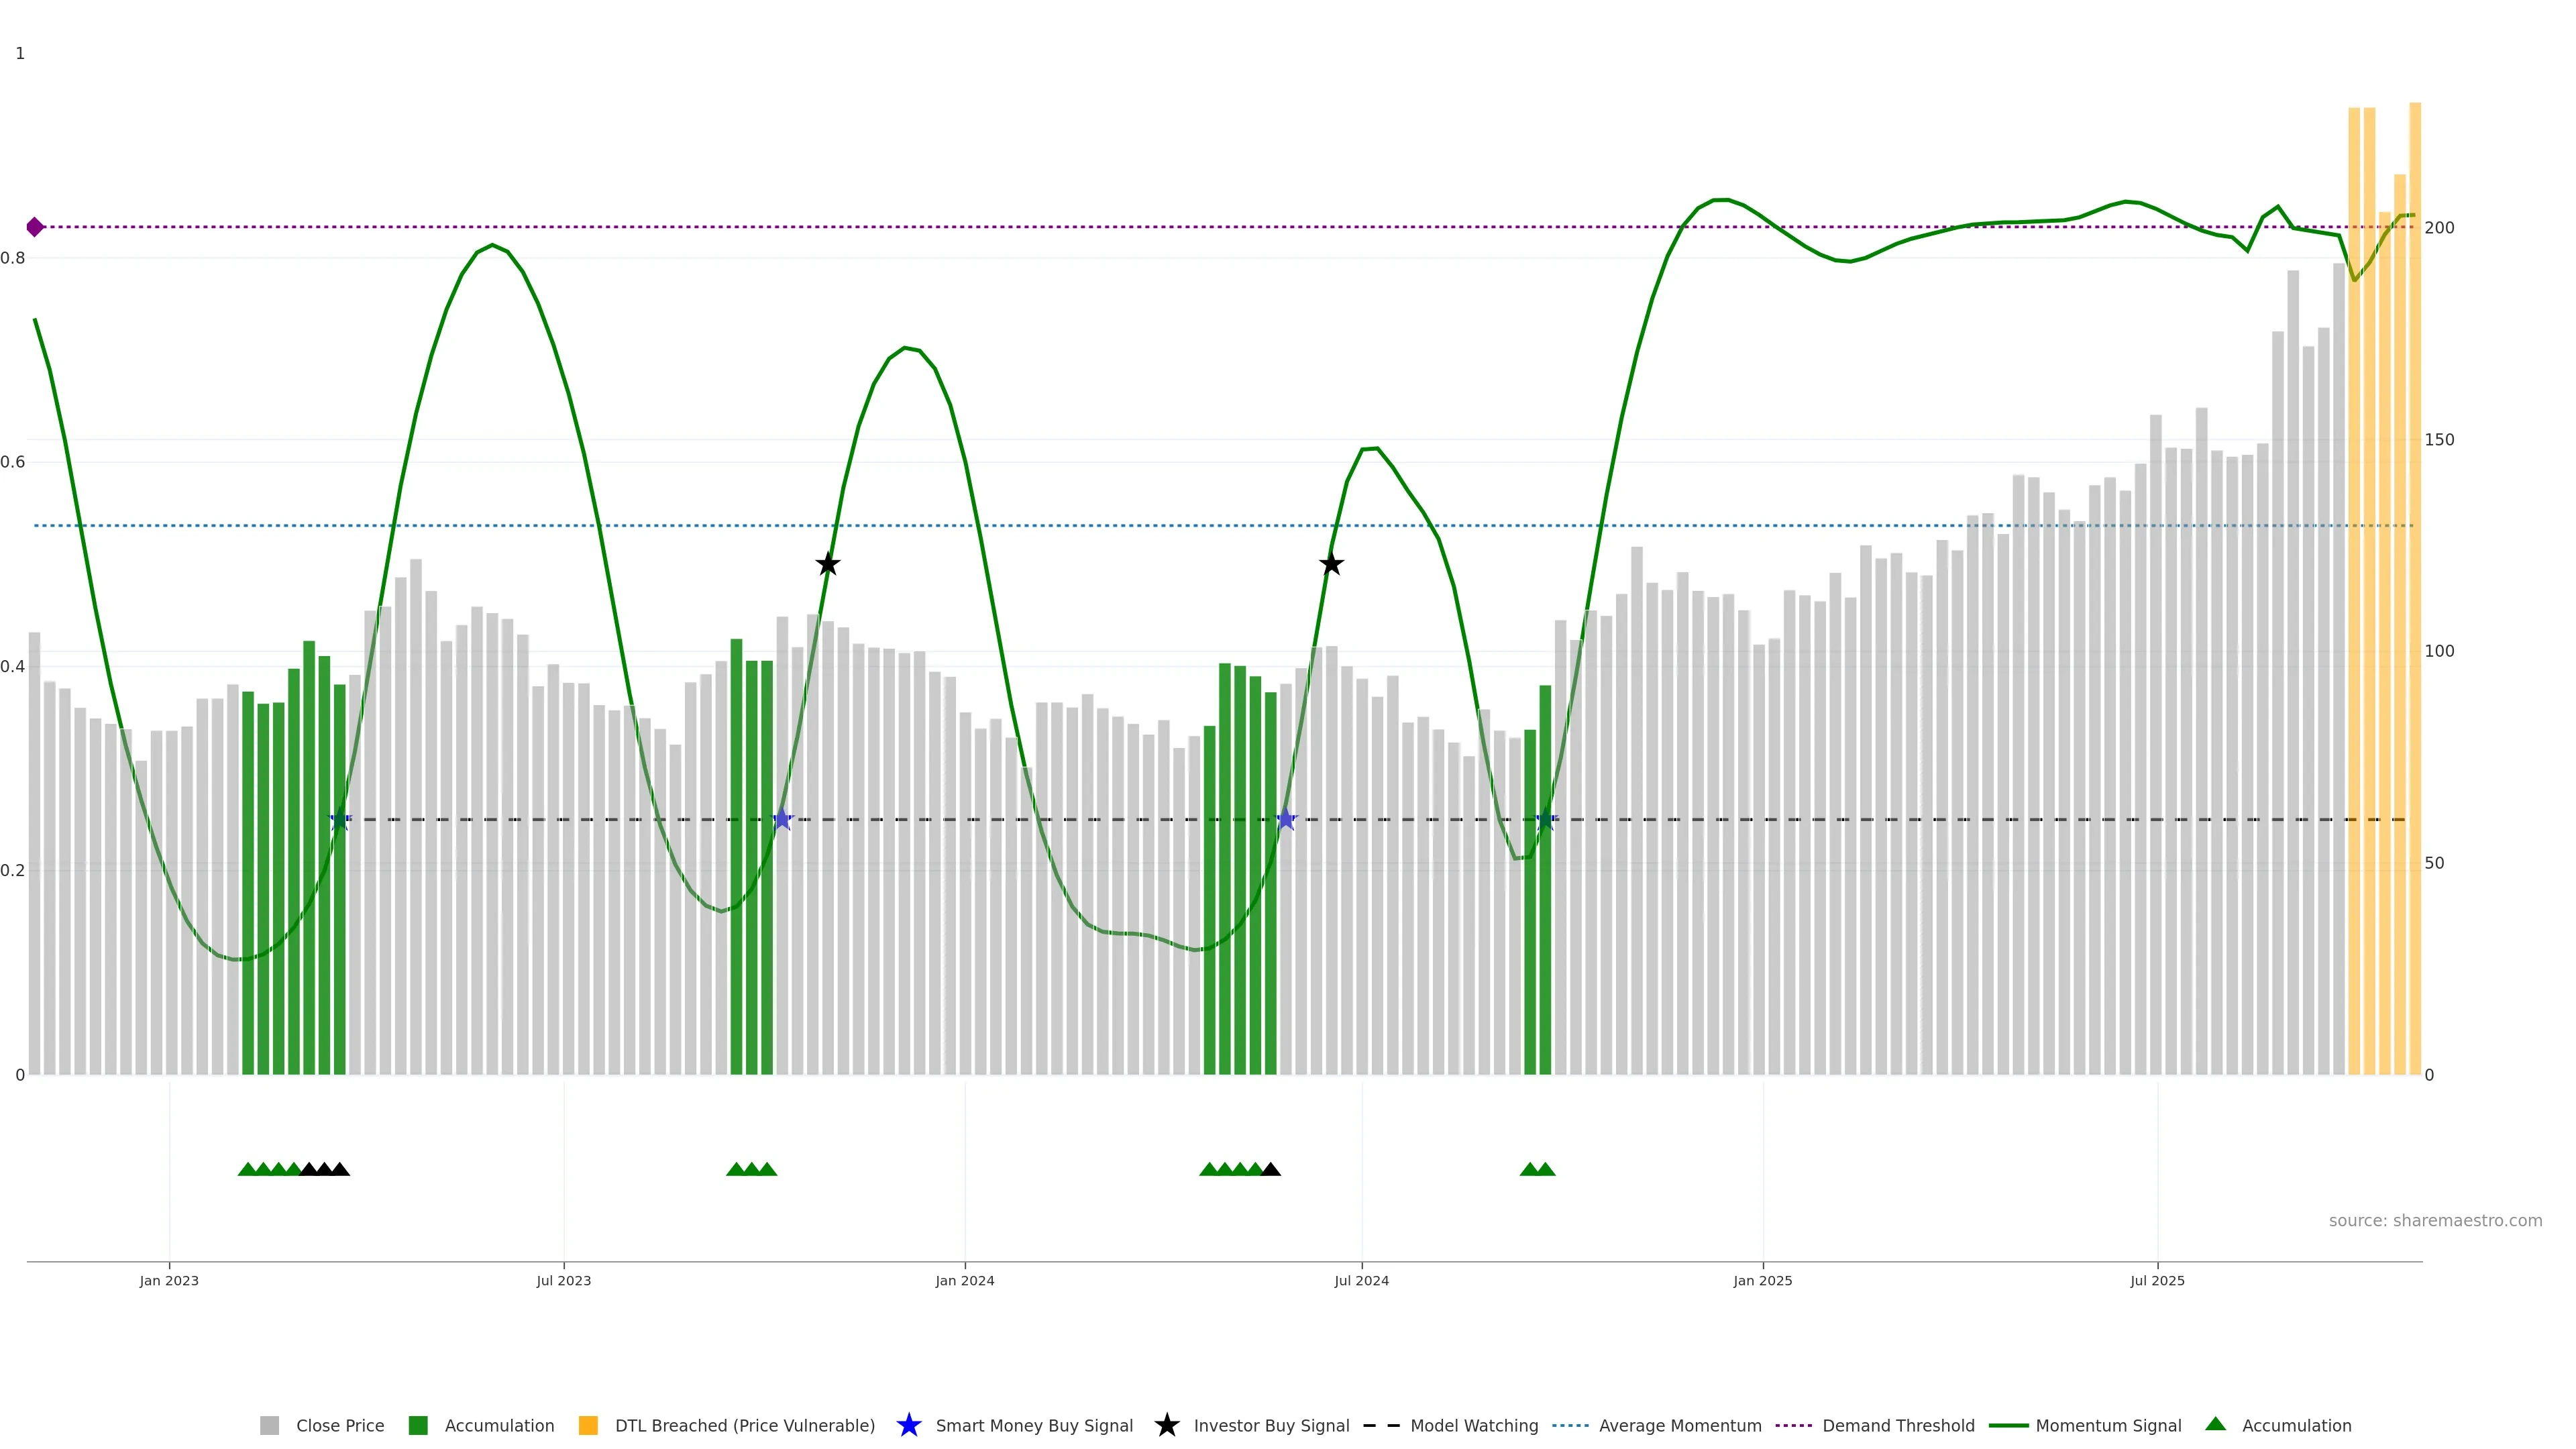Click the Jul 2023 x-axis label
Viewport: 2576px width, 1449px height.
563,1281
